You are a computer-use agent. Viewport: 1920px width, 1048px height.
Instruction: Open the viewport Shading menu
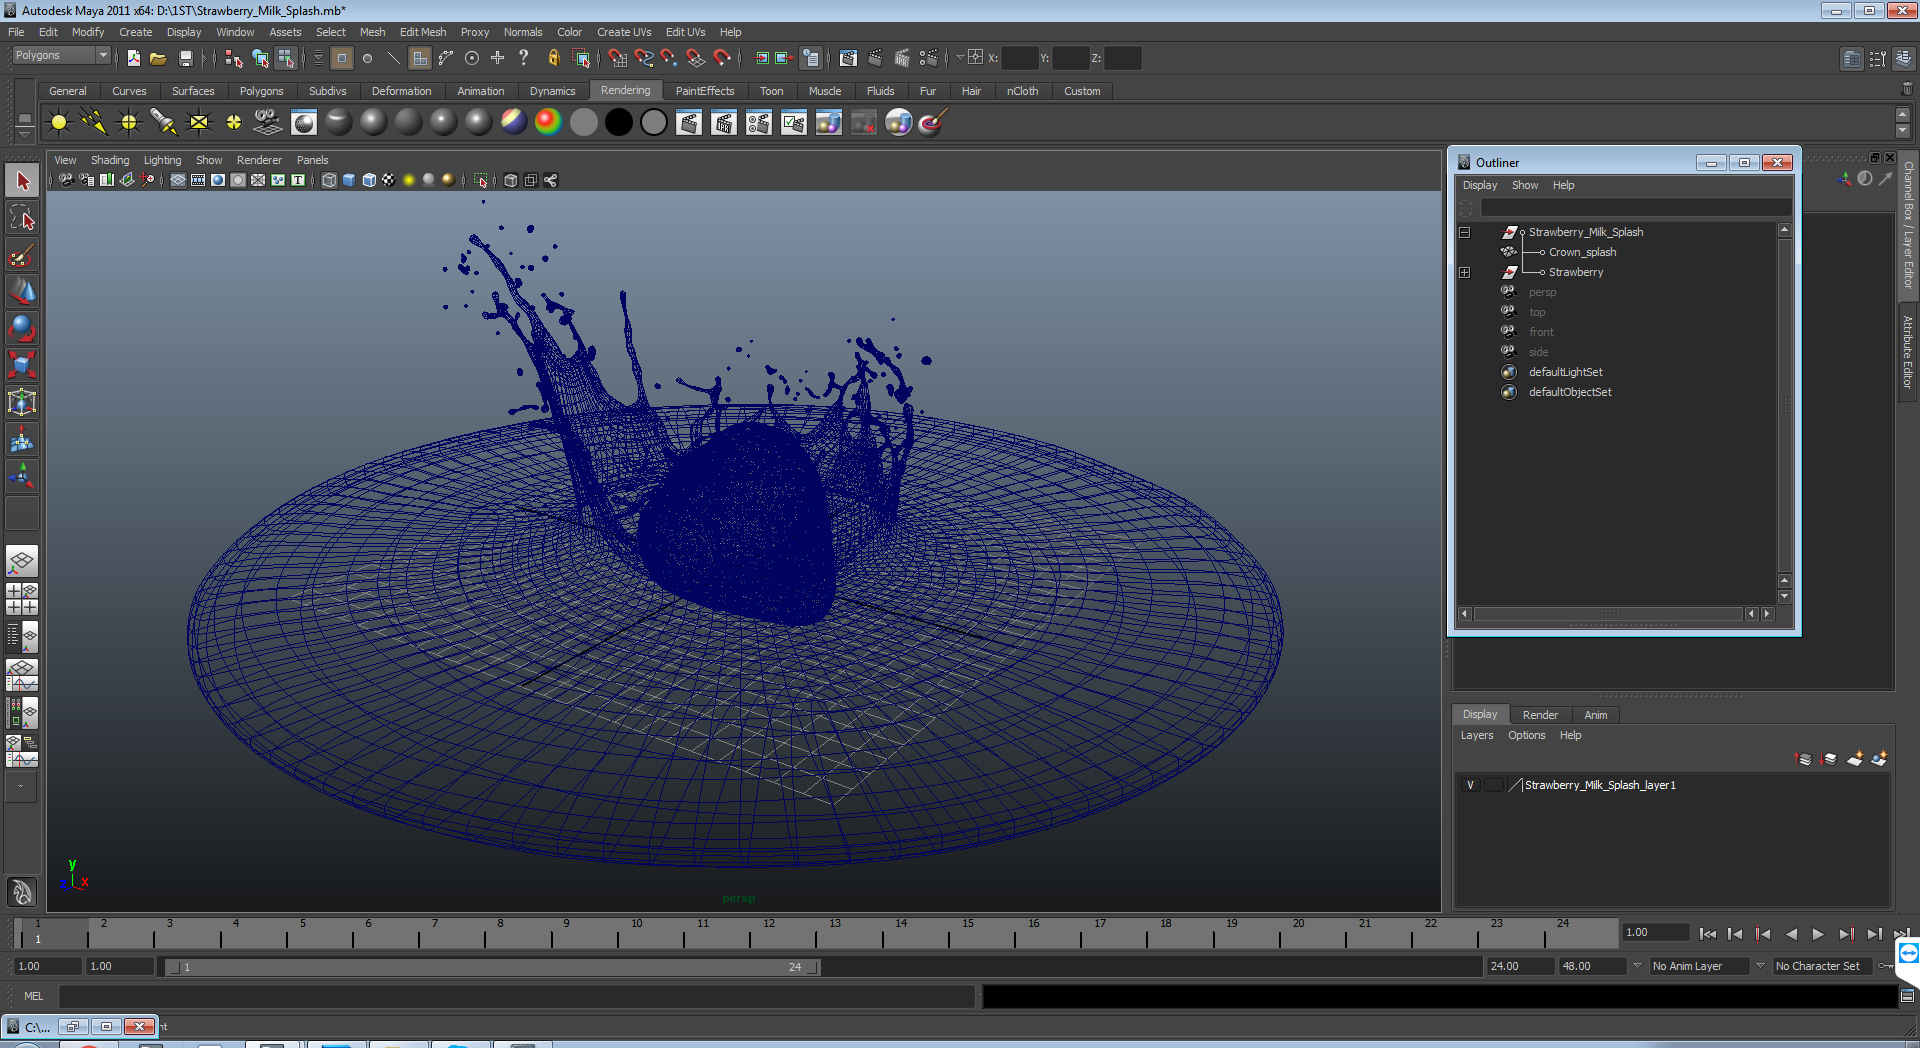tap(110, 160)
